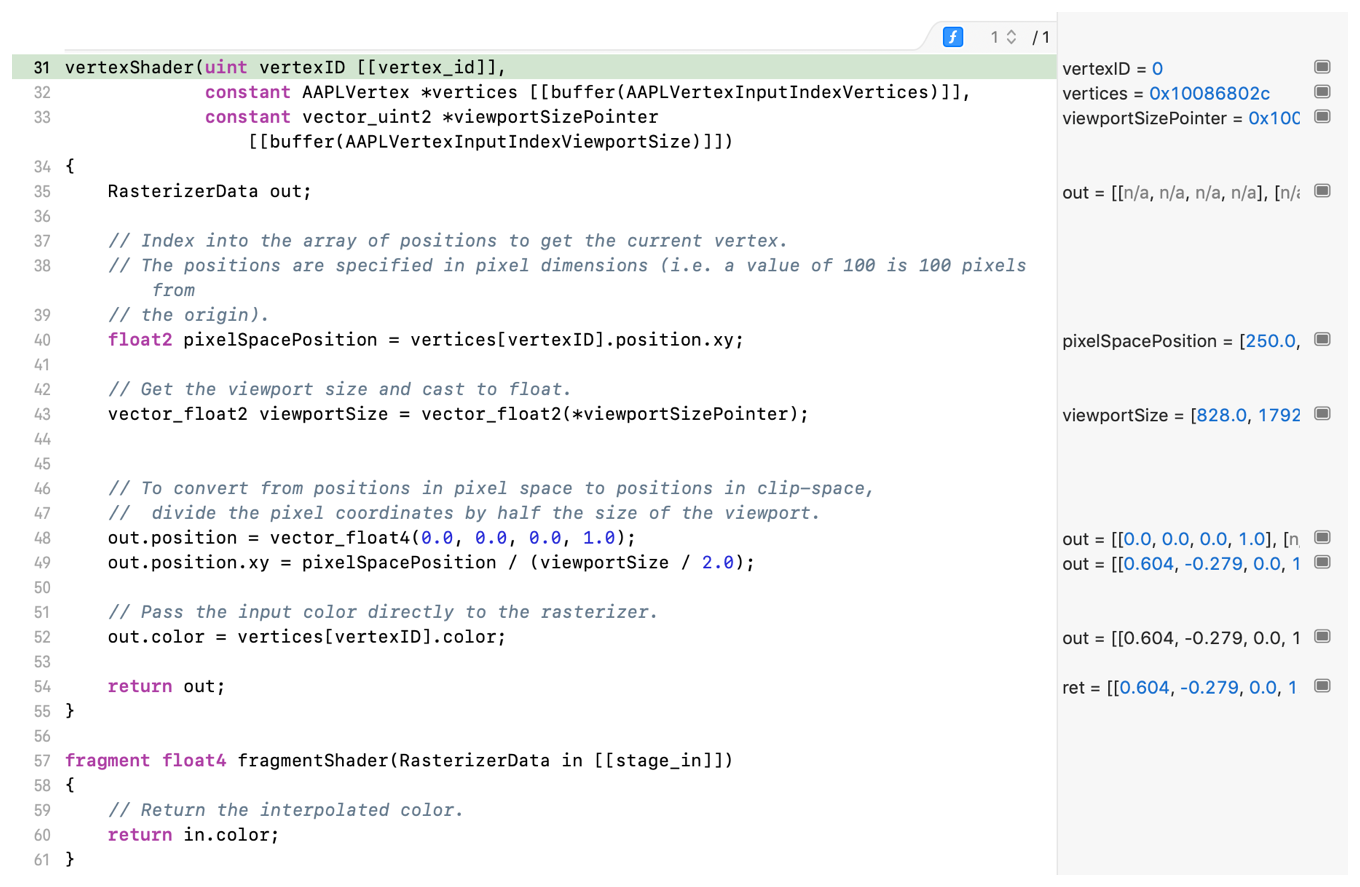The image size is (1360, 887).
Task: Click the out = [[n/a, n/a]] variable row
Action: click(x=1180, y=190)
